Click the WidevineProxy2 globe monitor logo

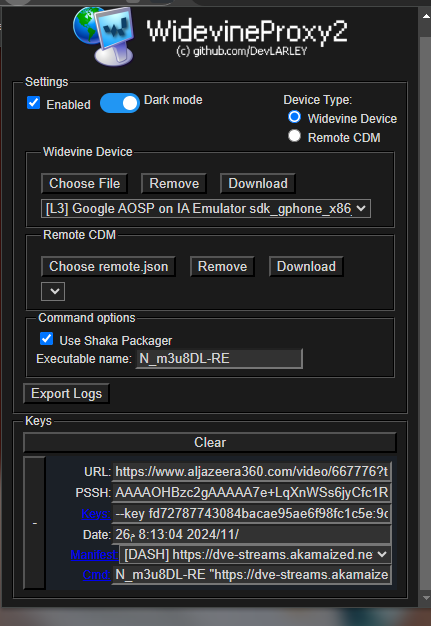click(103, 36)
